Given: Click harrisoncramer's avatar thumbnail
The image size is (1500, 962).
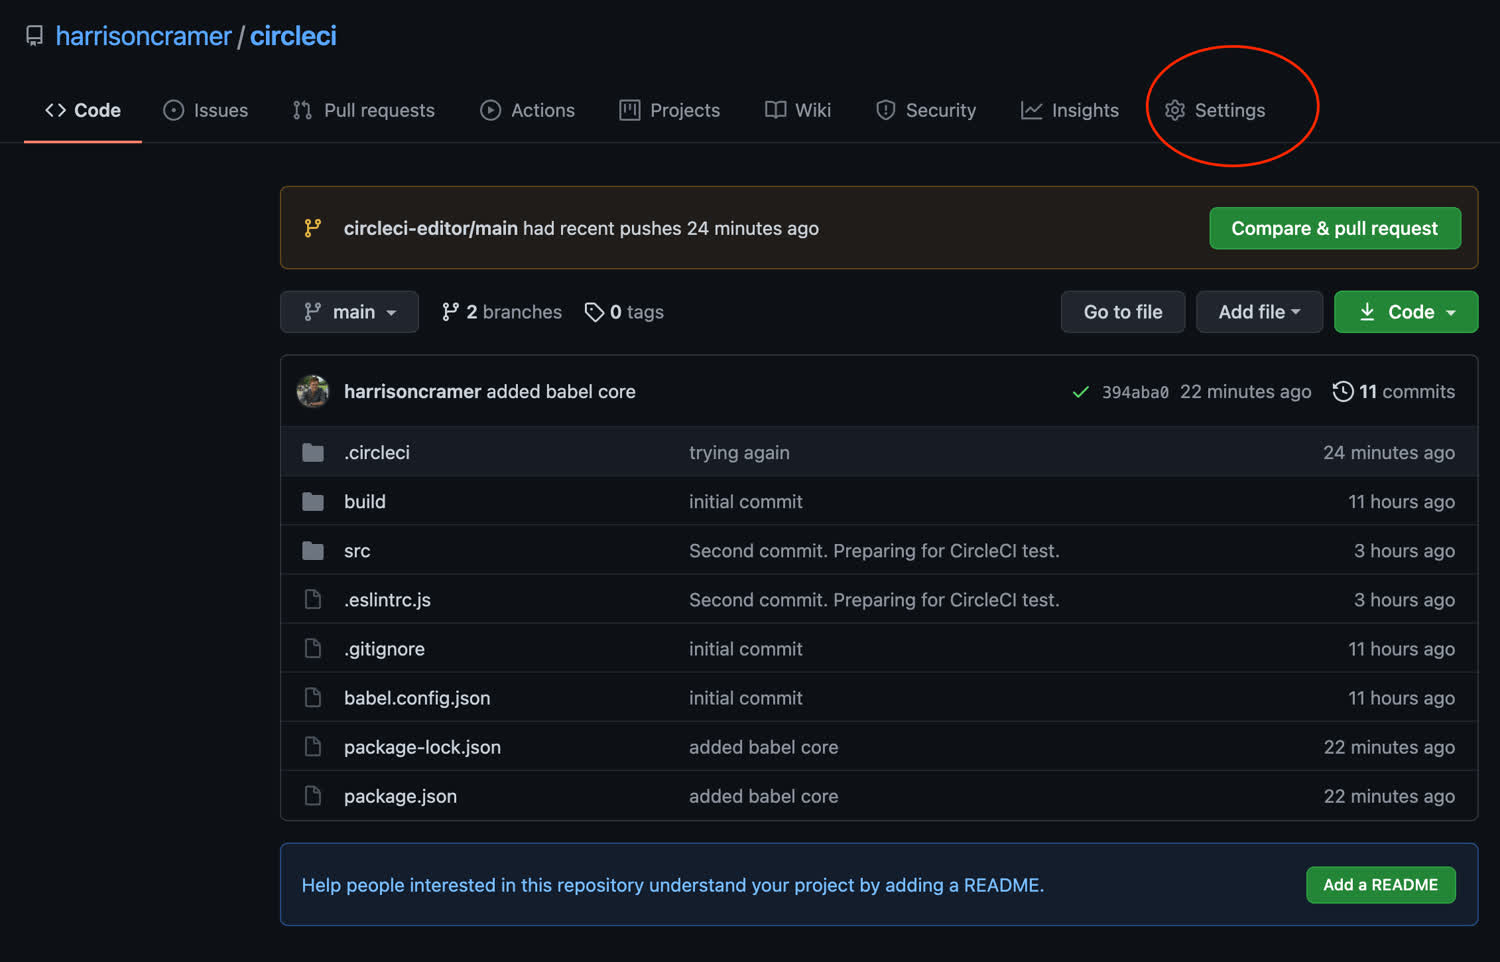Looking at the screenshot, I should [313, 391].
